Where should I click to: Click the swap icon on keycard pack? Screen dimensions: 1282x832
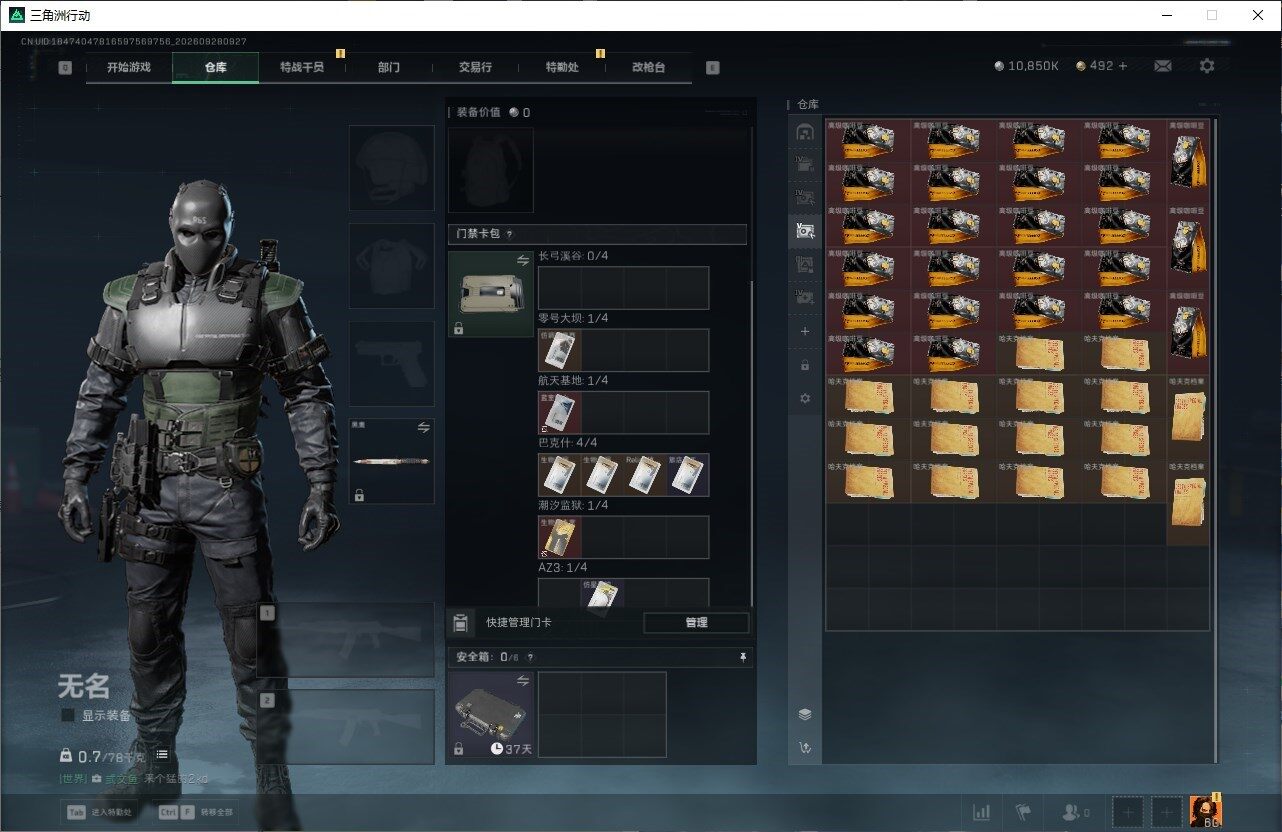522,260
